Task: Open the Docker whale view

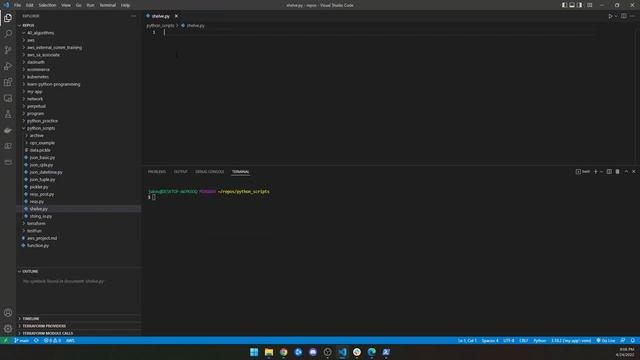Action: (x=8, y=130)
